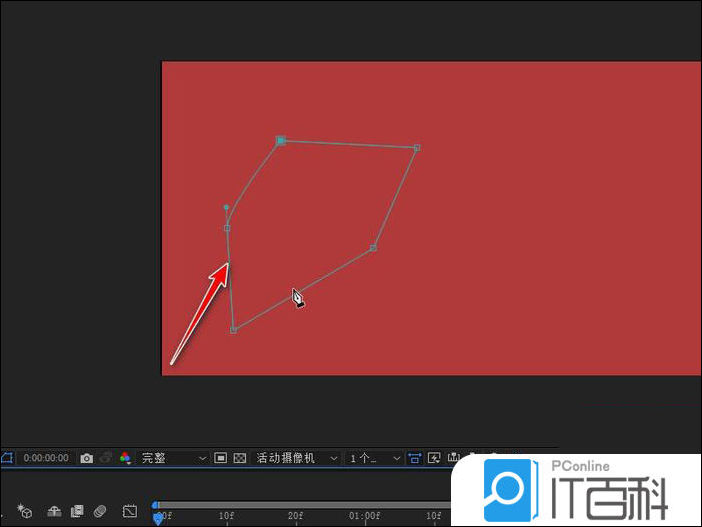The image size is (702, 527).
Task: Enable motion blur switch icon
Action: point(100,511)
